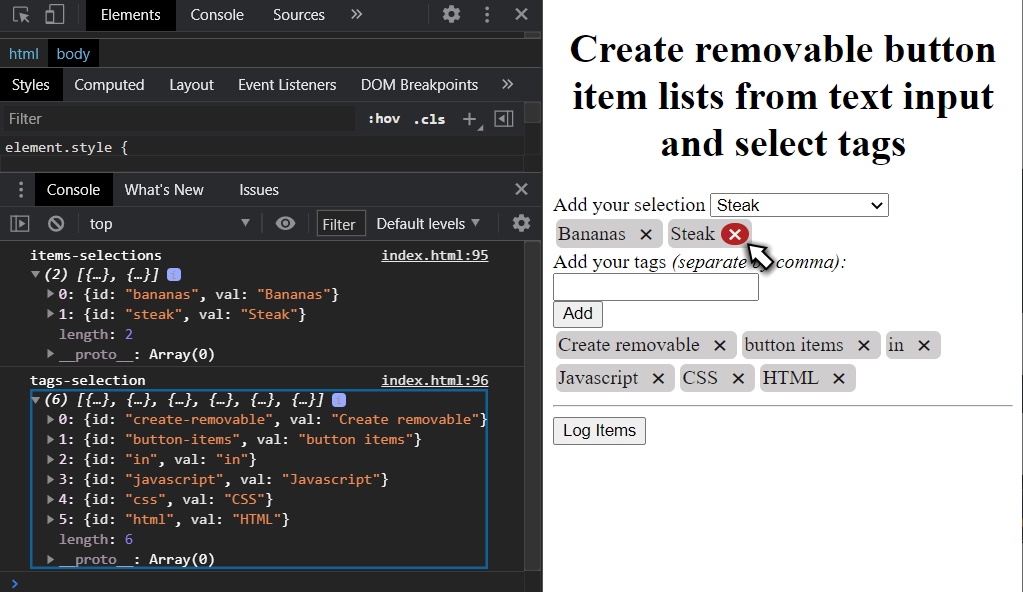Expand the steak object entry
The image size is (1023, 592).
click(x=50, y=314)
